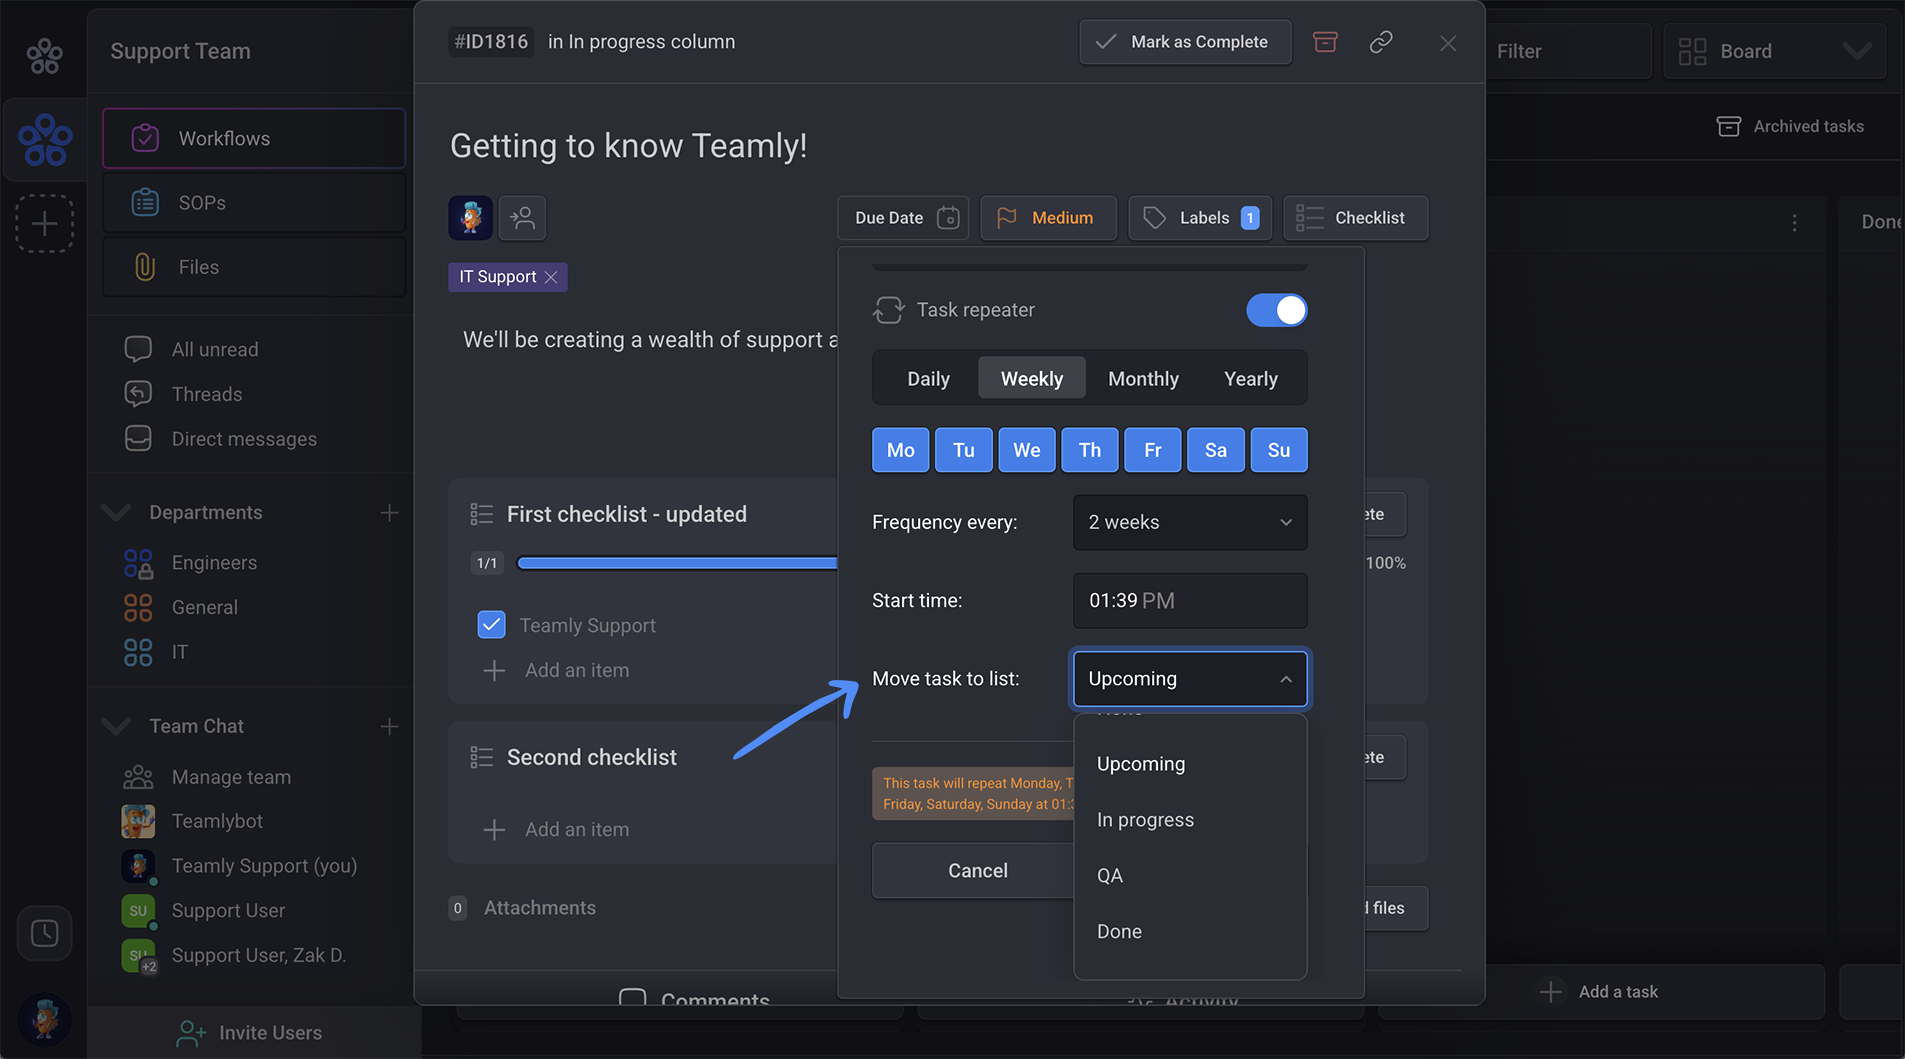This screenshot has height=1059, width=1905.
Task: Click the Start time field
Action: tap(1190, 601)
